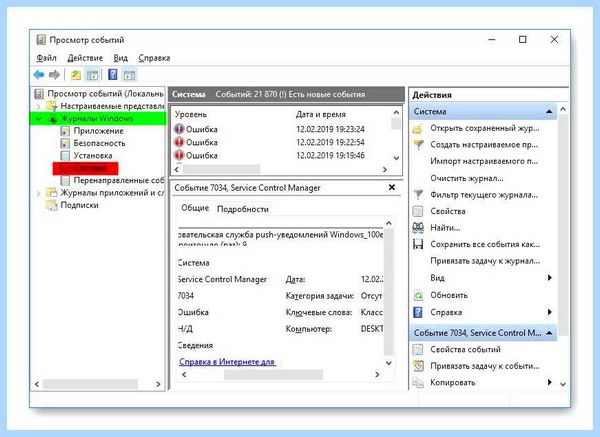Click the up-folder toolbar icon
The height and width of the screenshot is (437, 600).
(76, 75)
